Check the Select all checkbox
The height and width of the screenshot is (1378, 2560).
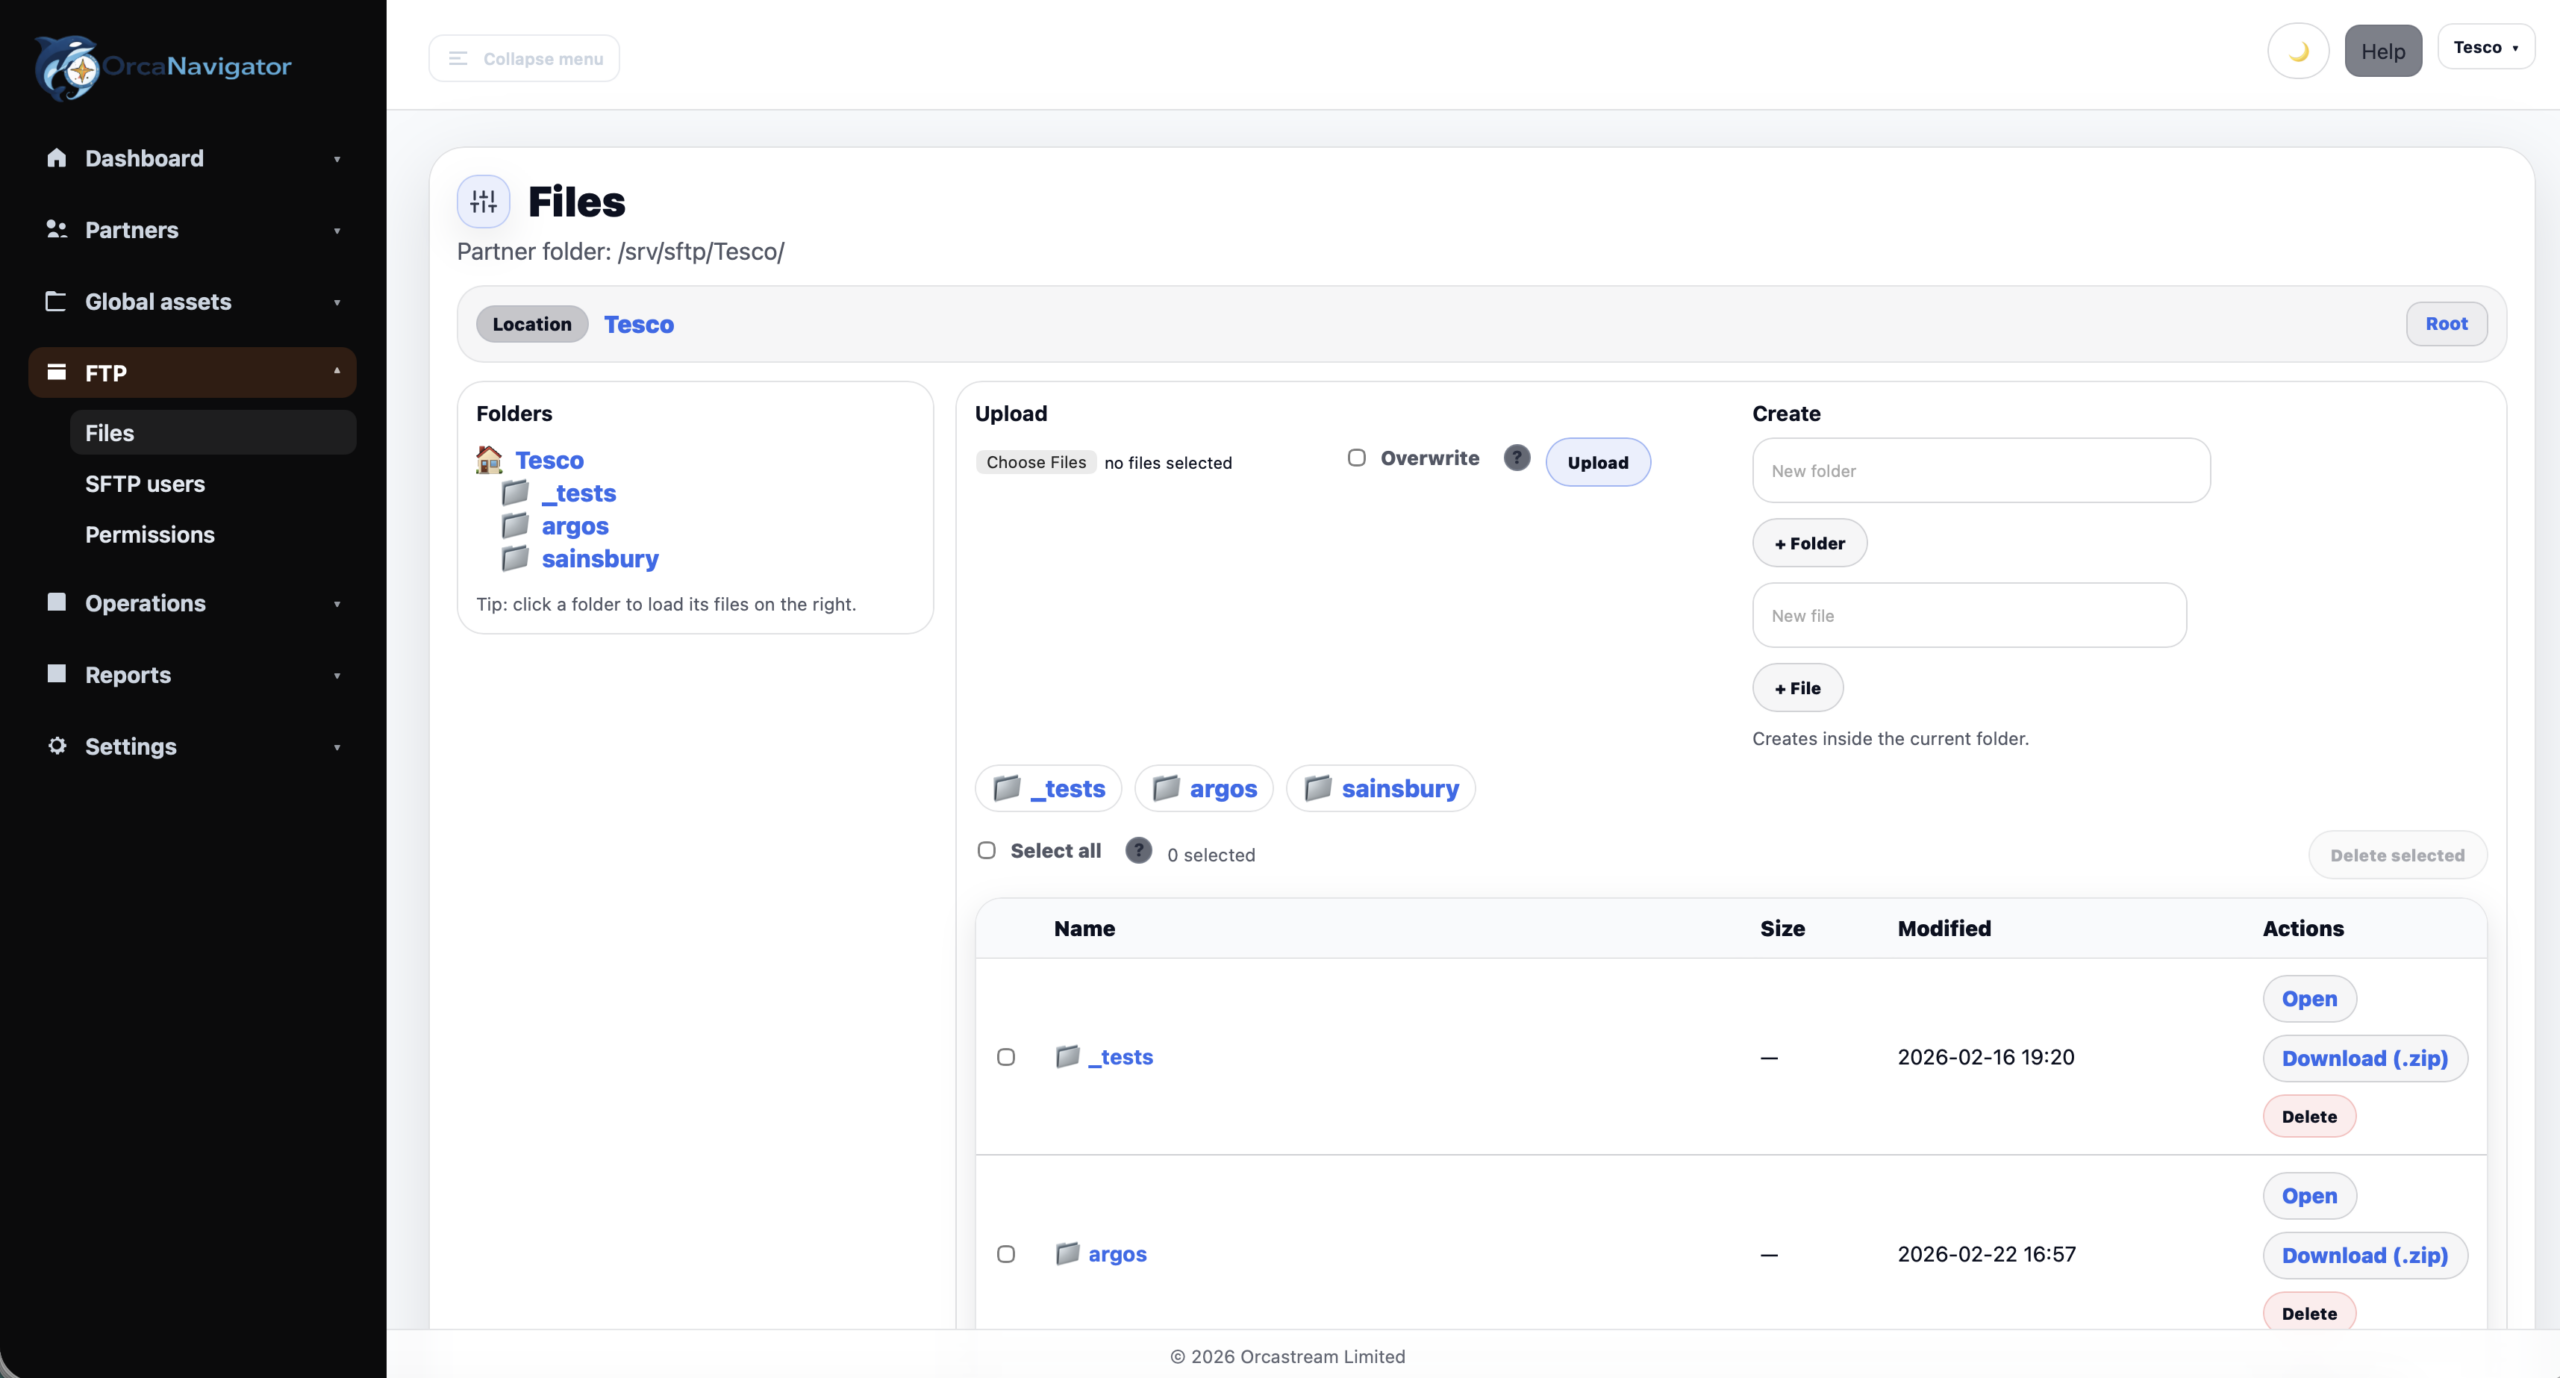click(987, 850)
